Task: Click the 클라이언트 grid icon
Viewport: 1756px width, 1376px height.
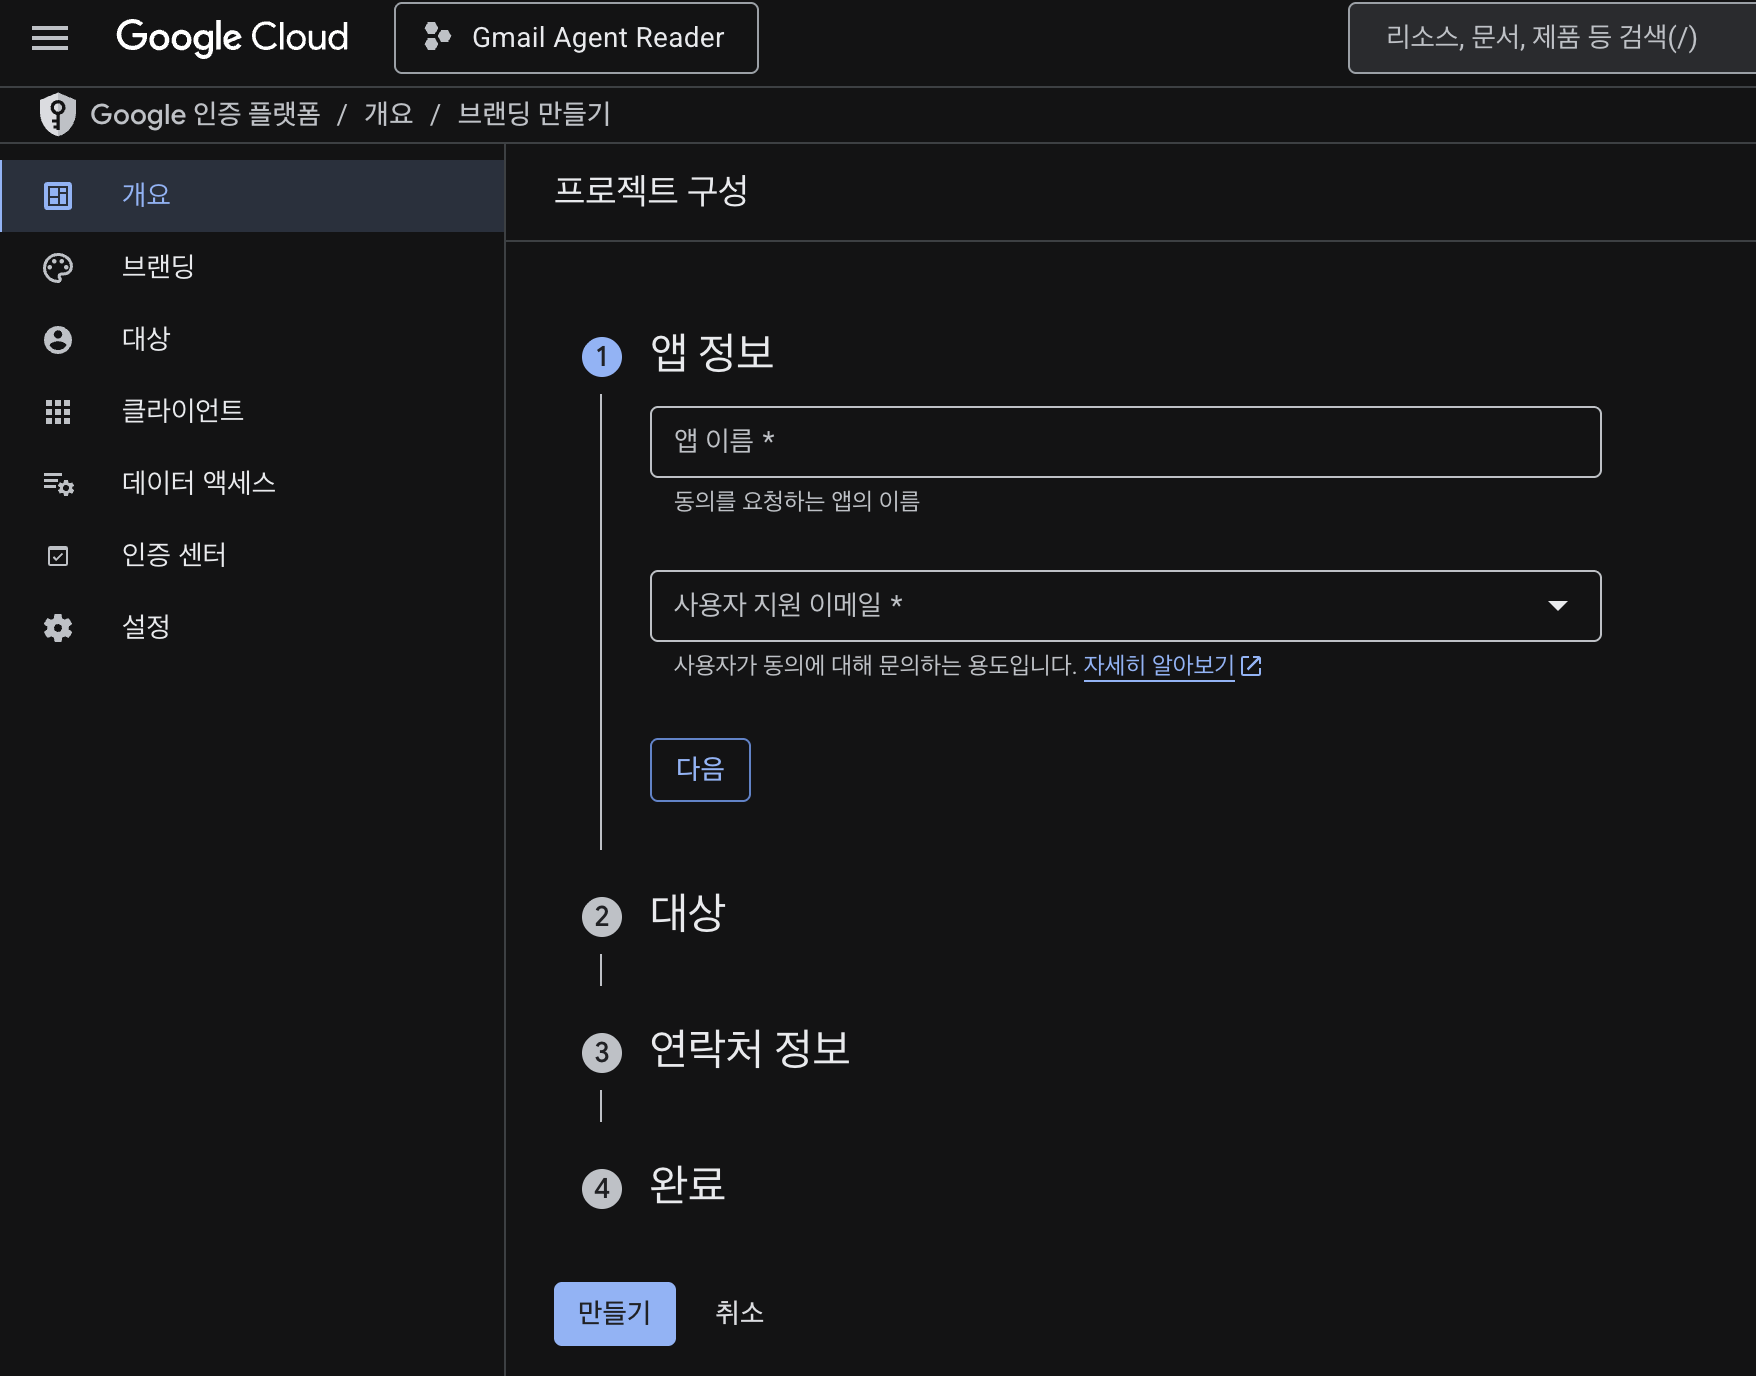Action: pos(58,412)
